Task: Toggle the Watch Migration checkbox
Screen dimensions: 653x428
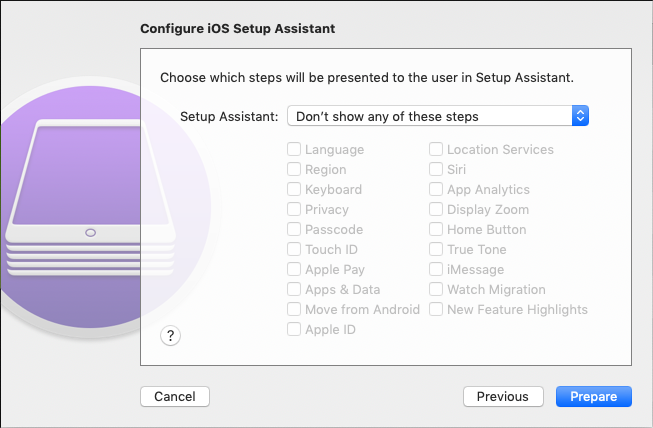Action: pos(437,290)
